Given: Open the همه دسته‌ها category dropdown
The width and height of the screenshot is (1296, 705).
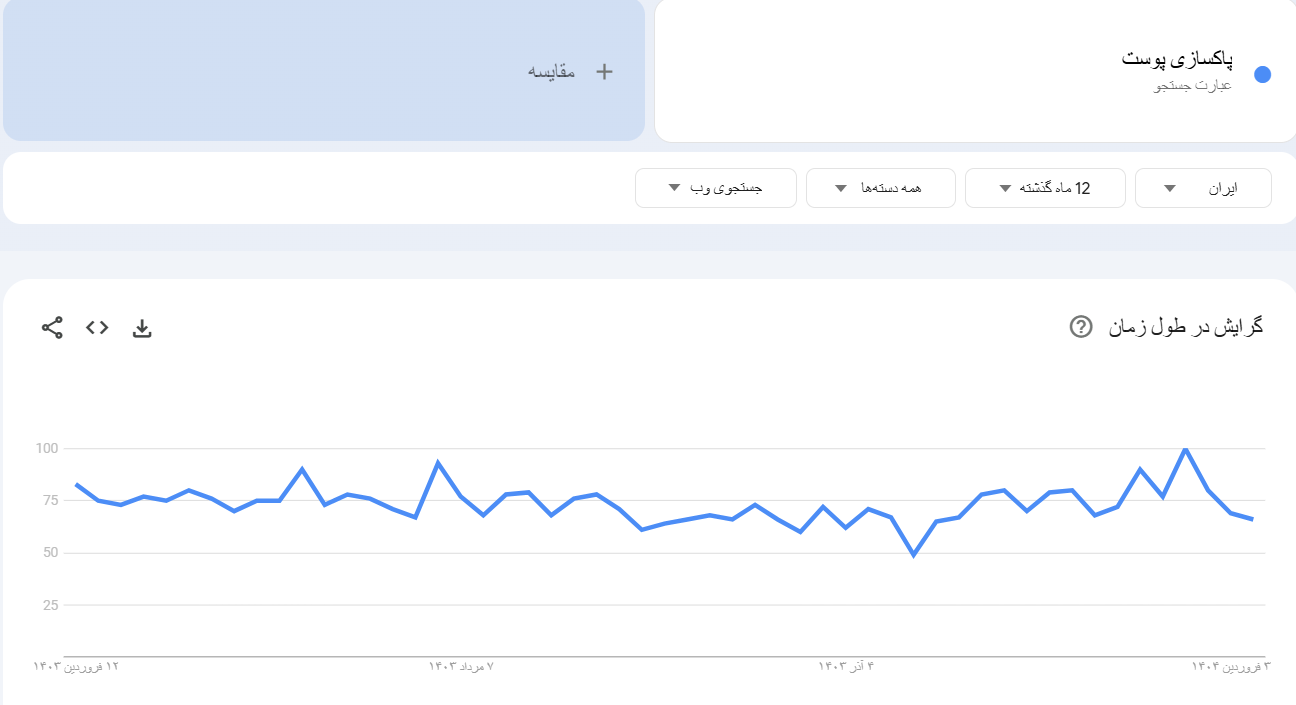Looking at the screenshot, I should tap(880, 188).
